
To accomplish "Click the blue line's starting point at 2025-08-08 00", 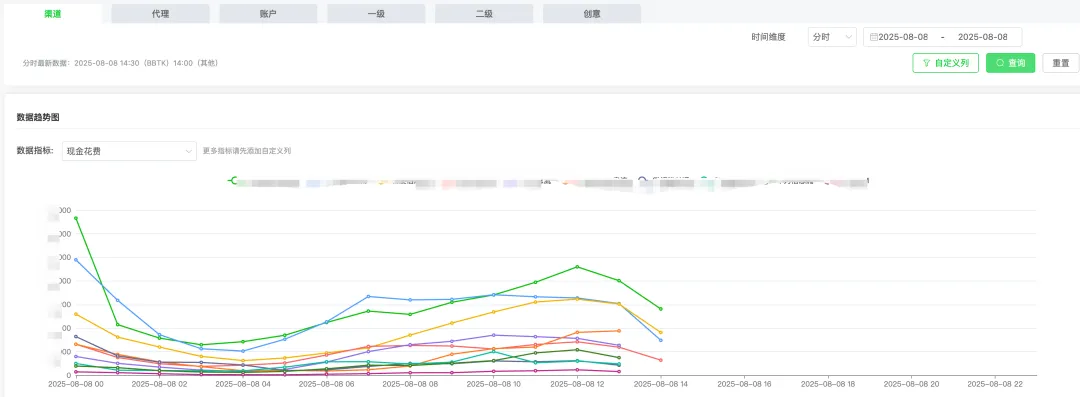I will (x=76, y=260).
